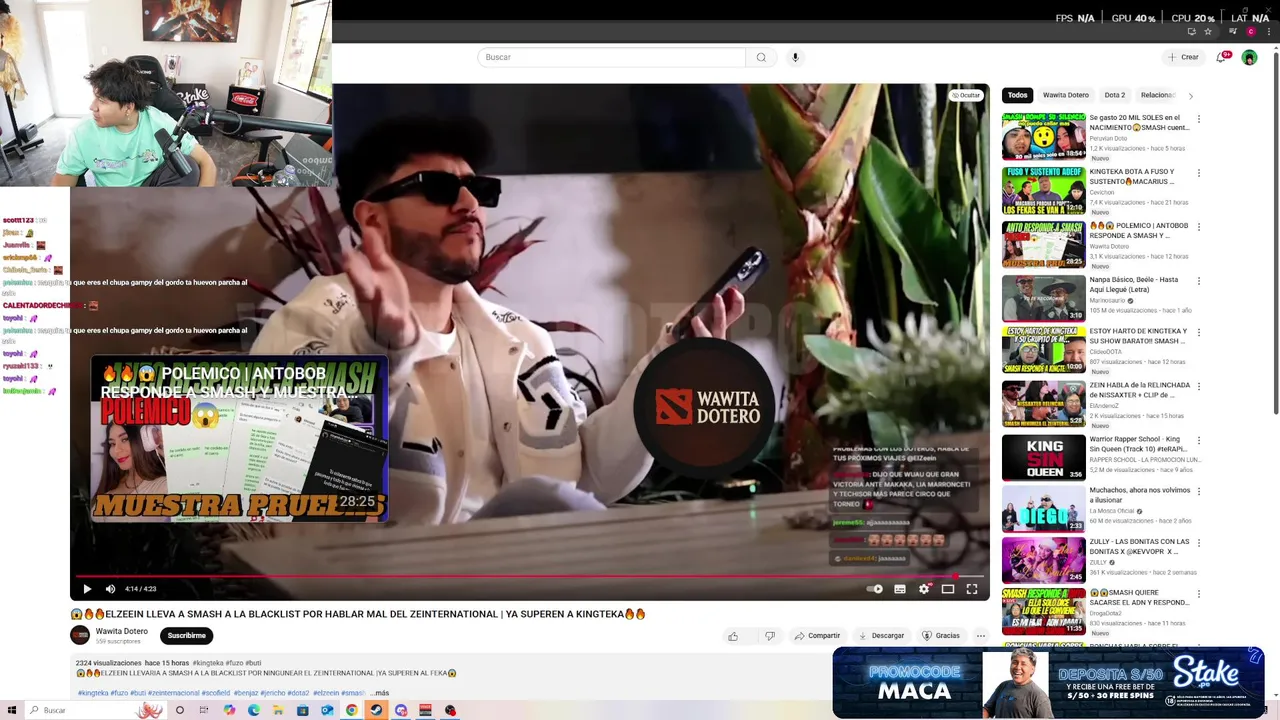
Task: Open YouTube notifications bell
Action: tap(1221, 57)
